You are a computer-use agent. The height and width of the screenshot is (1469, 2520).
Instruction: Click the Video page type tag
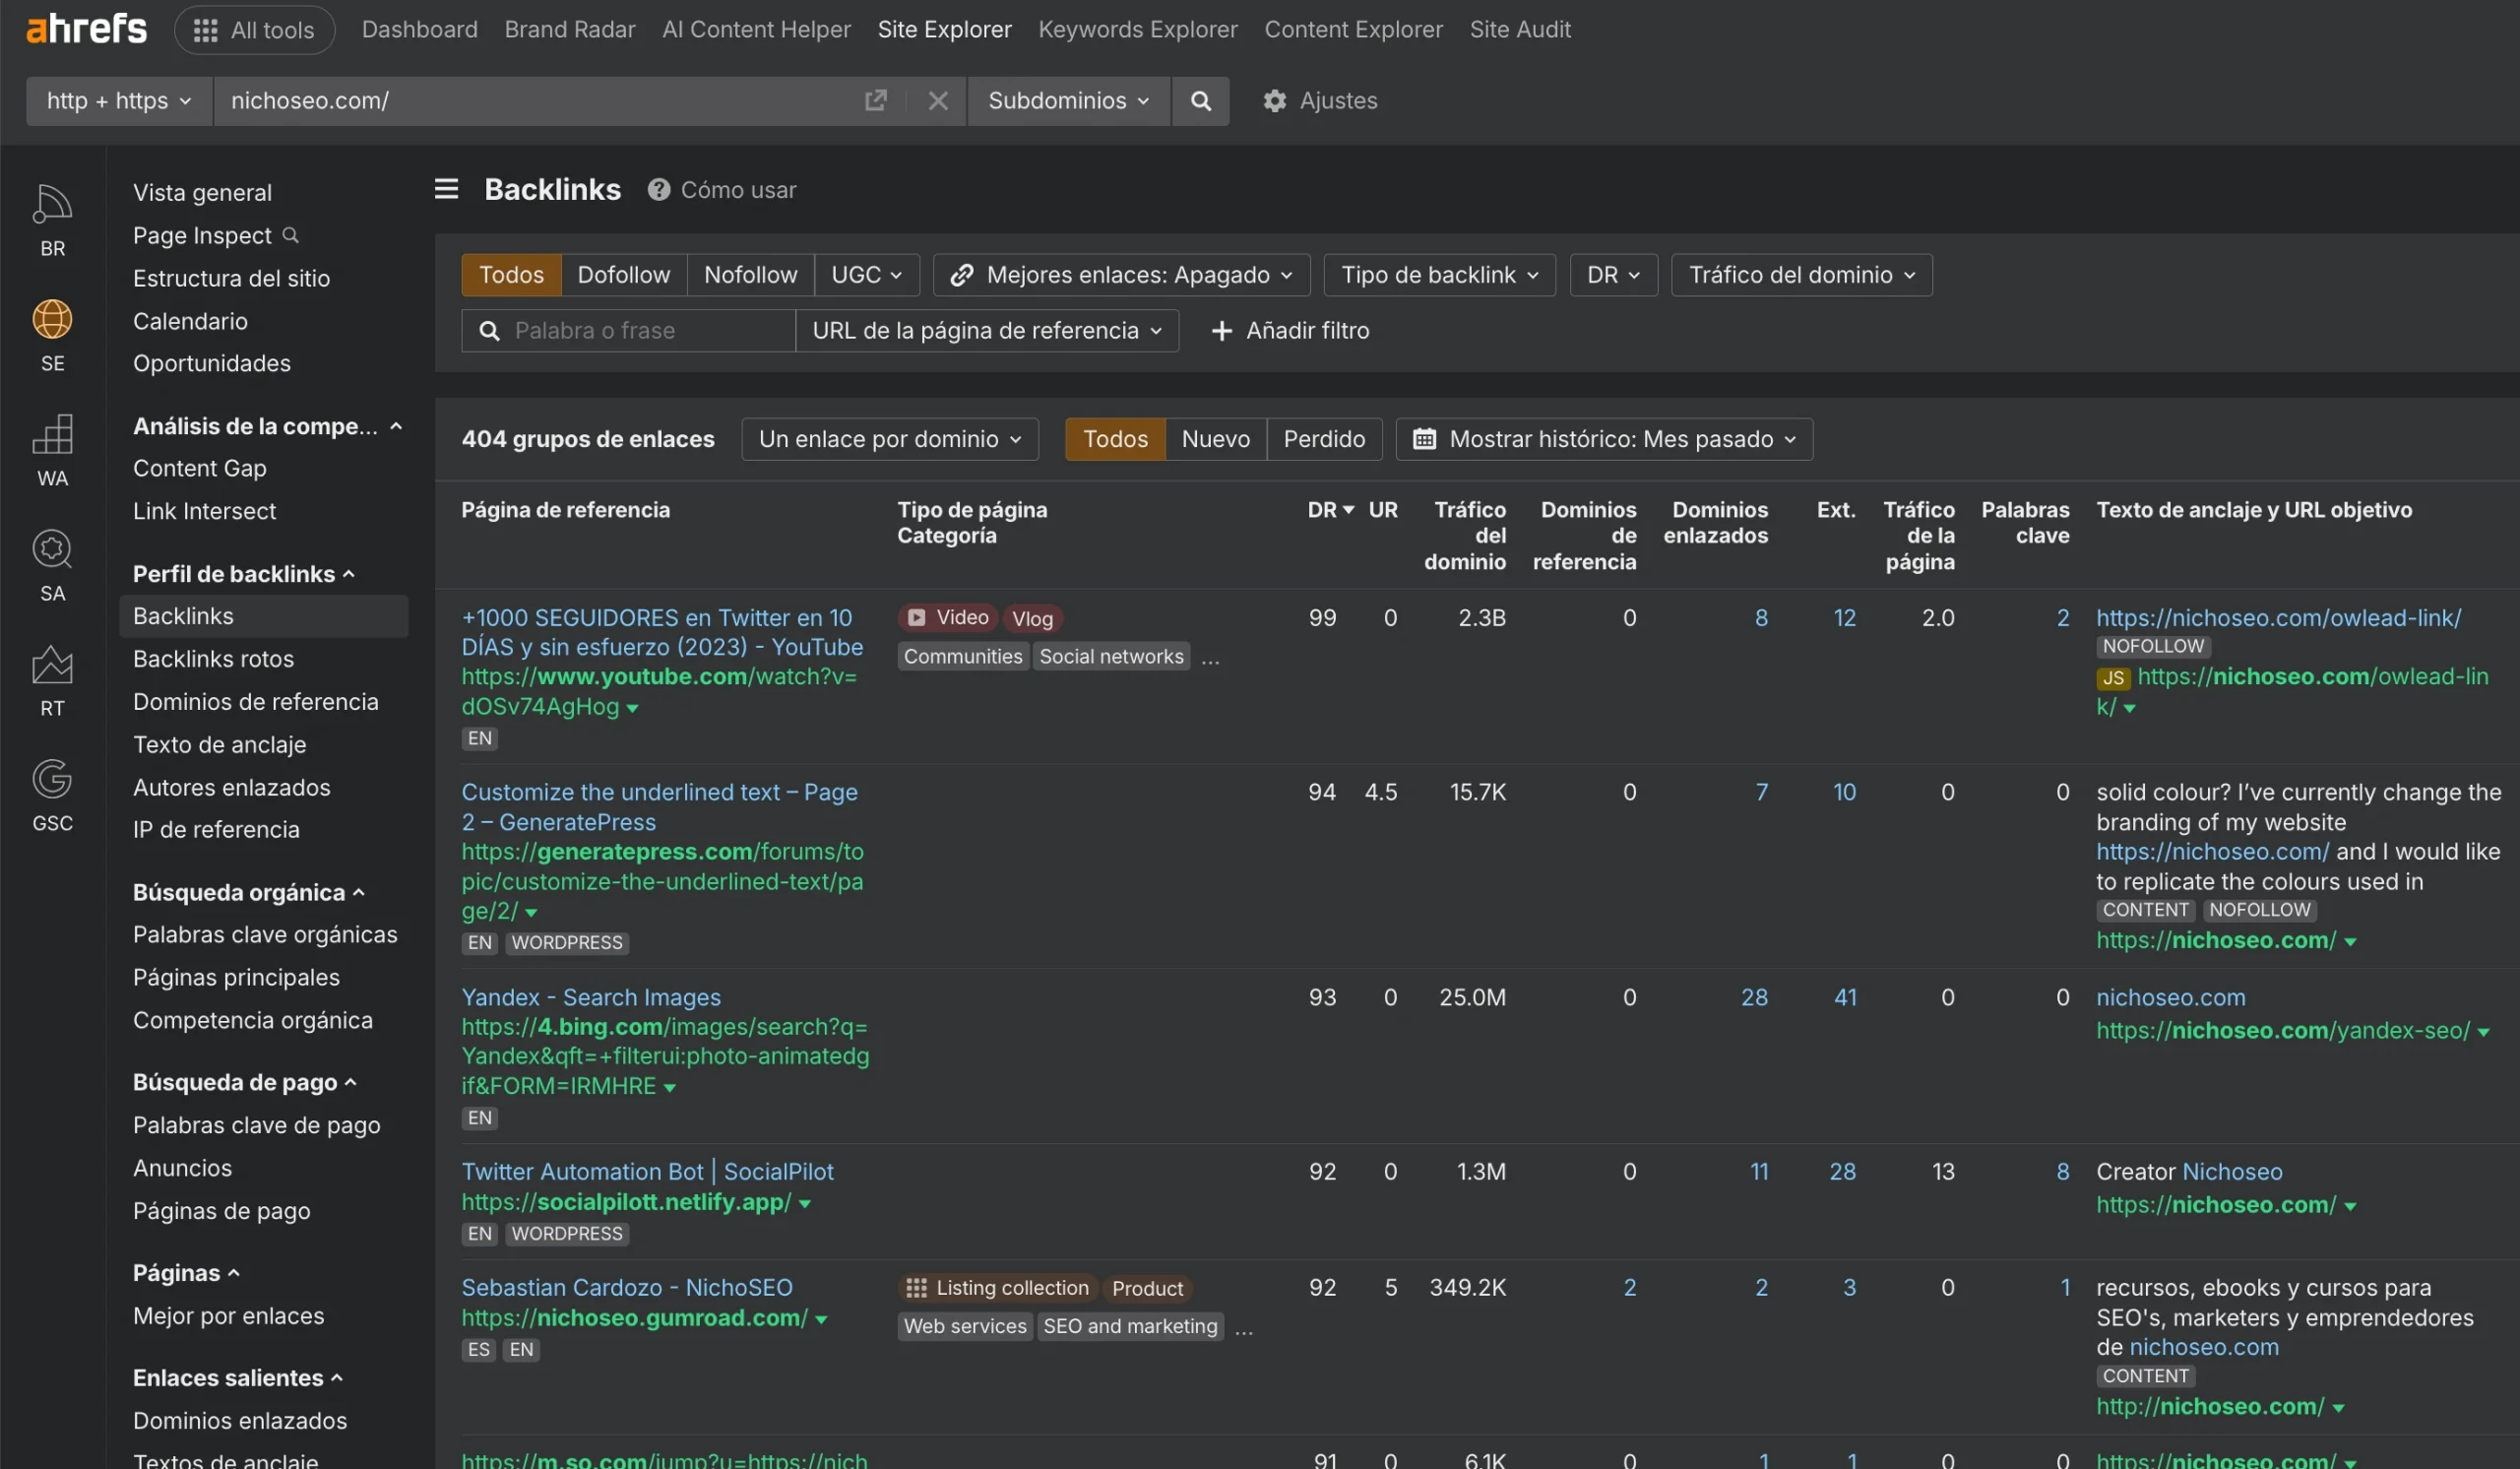[947, 618]
